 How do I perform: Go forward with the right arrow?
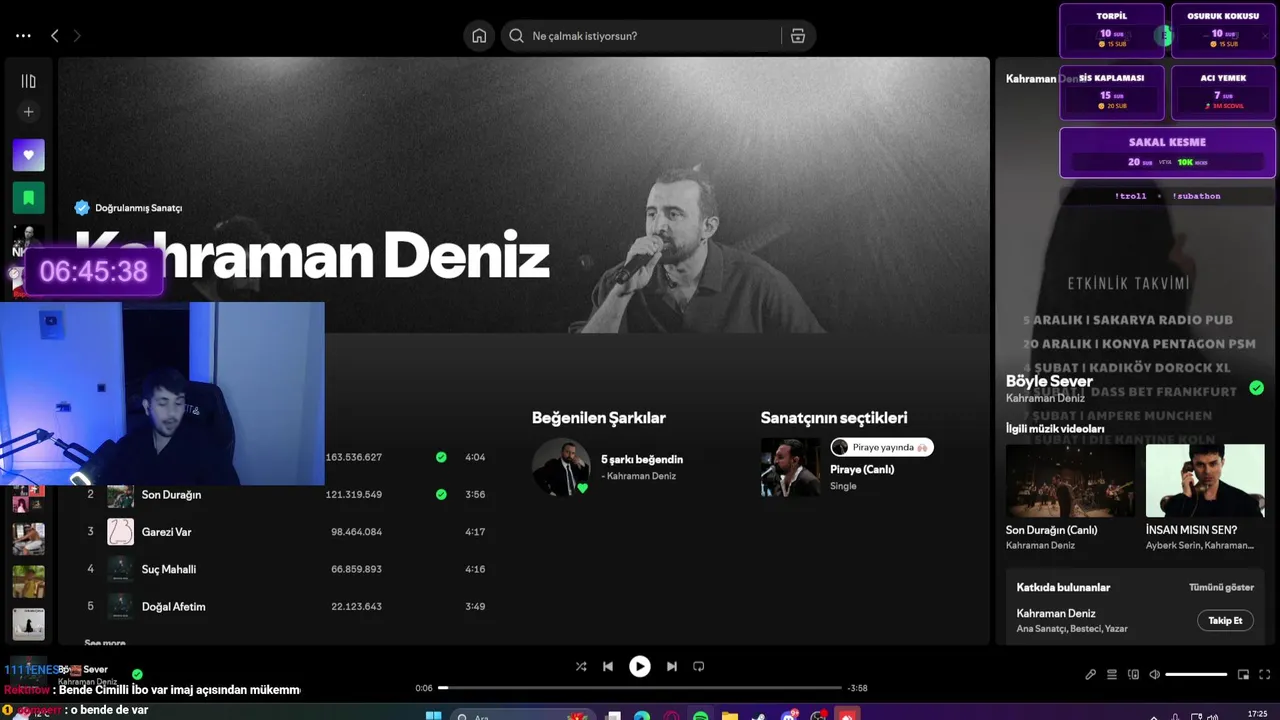point(77,36)
